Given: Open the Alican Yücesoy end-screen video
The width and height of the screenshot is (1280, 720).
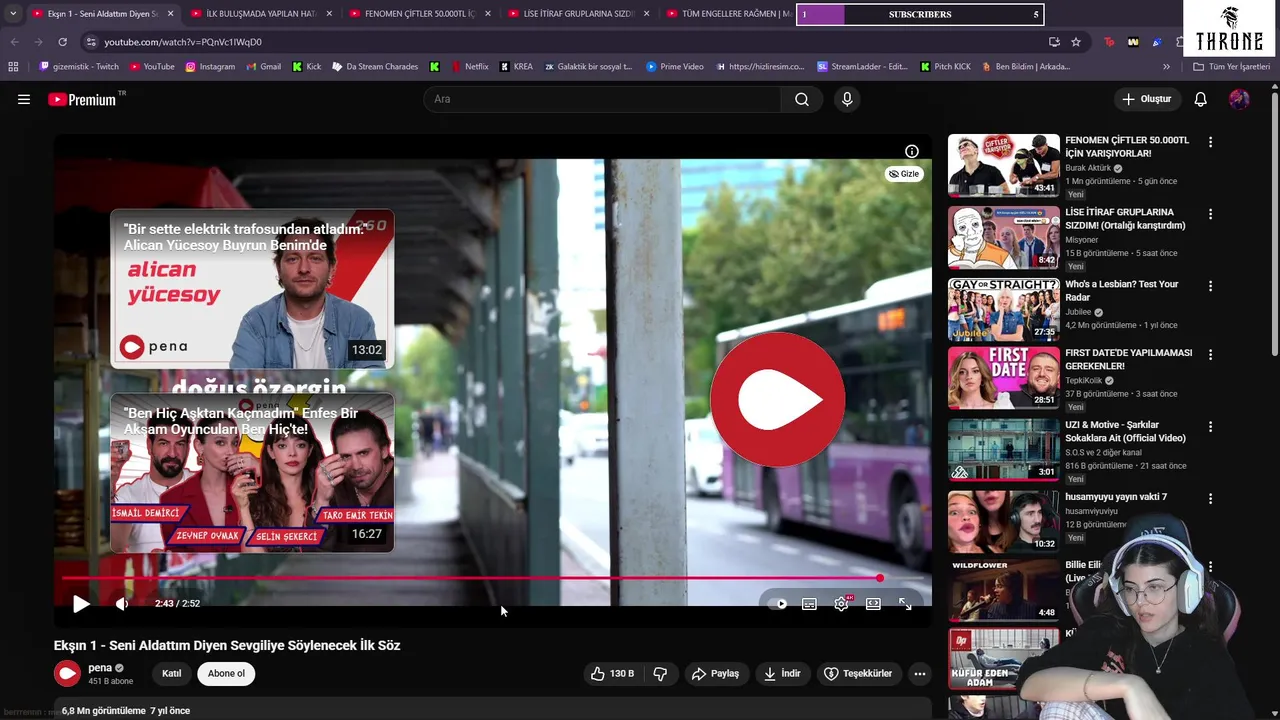Looking at the screenshot, I should (x=252, y=289).
